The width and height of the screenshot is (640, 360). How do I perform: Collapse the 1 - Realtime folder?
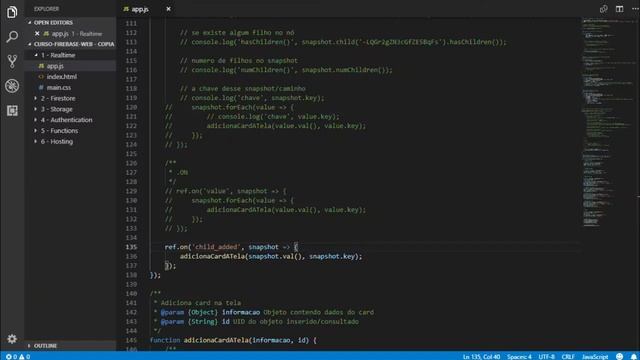point(58,55)
